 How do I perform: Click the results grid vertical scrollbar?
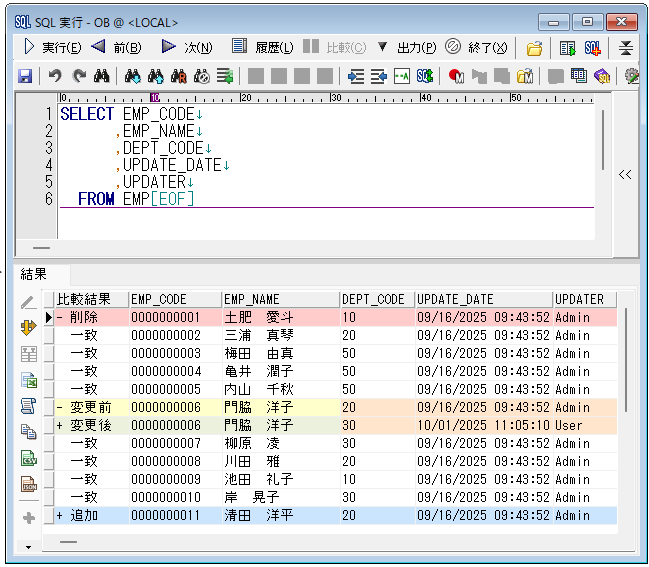[627, 360]
